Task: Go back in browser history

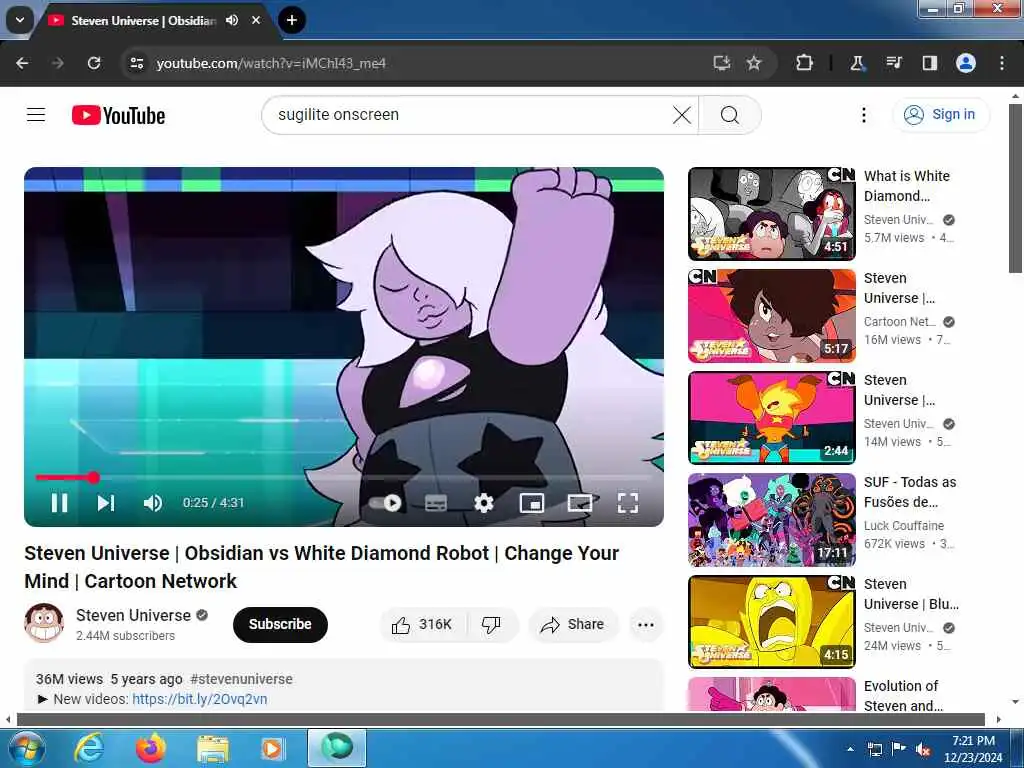Action: click(22, 63)
